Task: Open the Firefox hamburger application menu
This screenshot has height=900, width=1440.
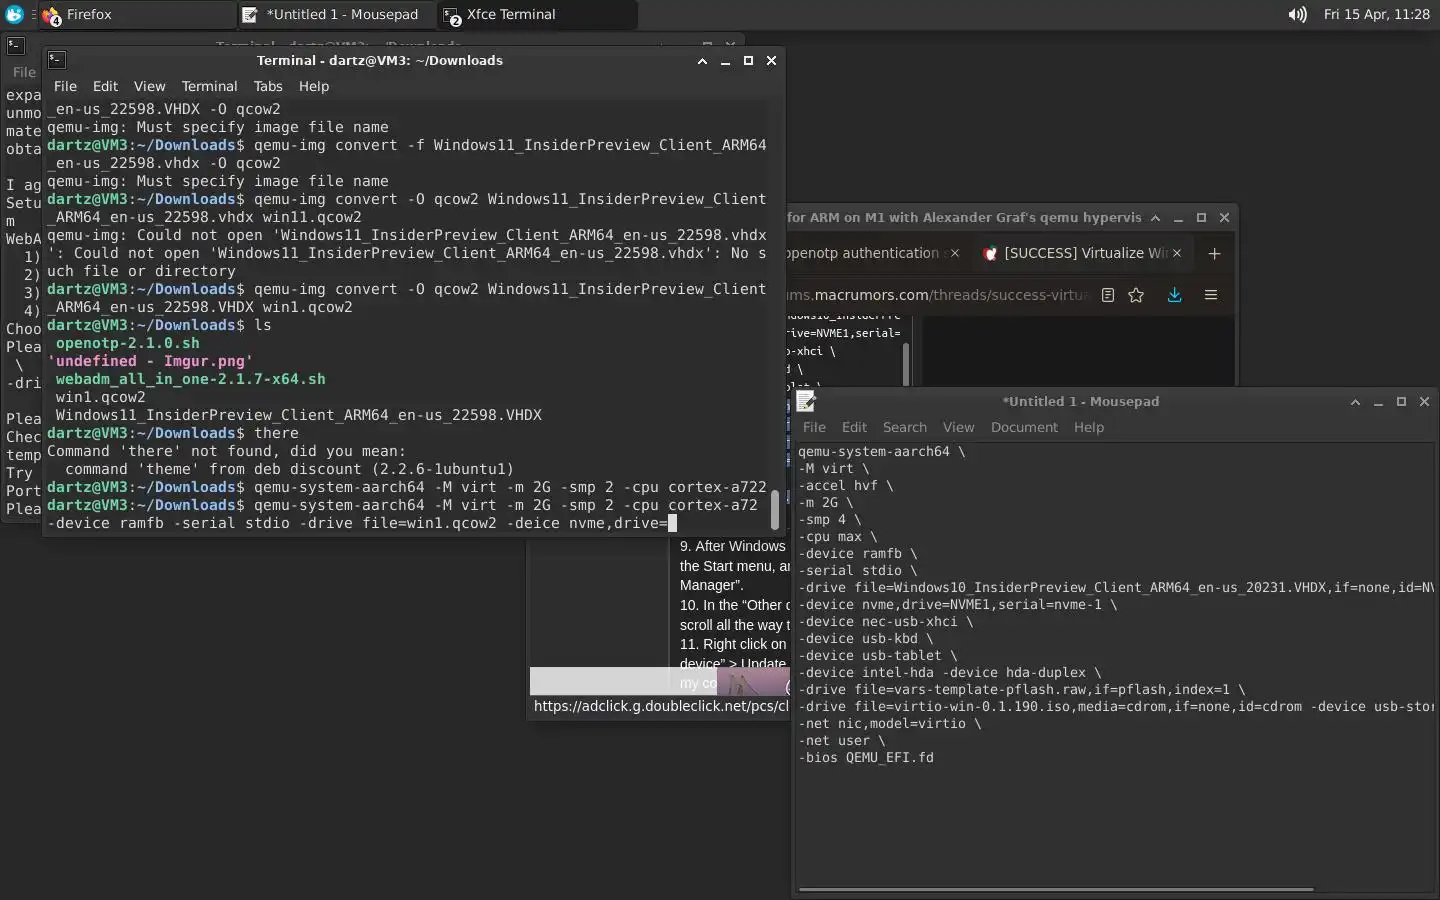Action: (x=1211, y=295)
